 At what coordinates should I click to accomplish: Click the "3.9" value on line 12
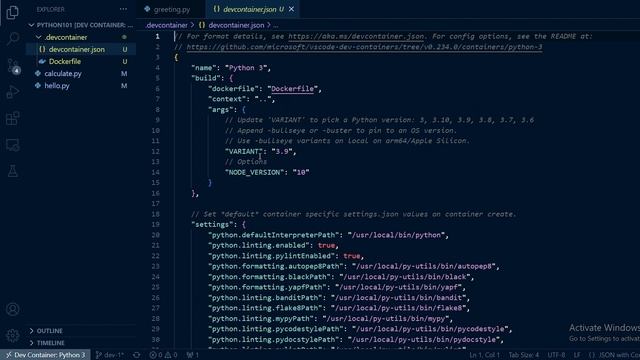click(x=282, y=151)
